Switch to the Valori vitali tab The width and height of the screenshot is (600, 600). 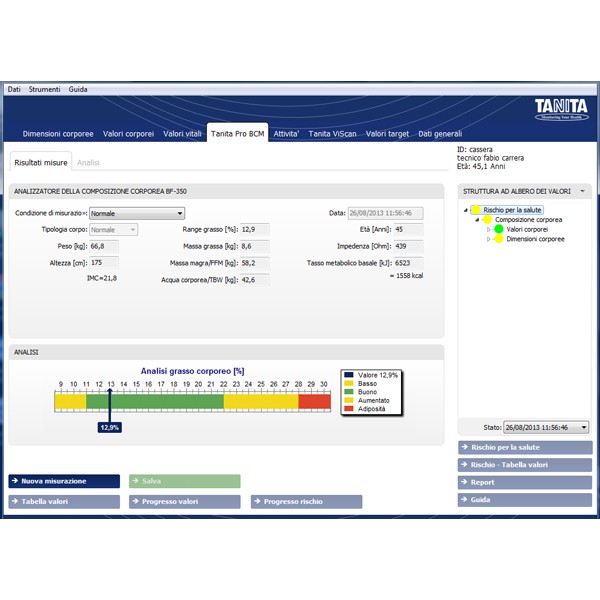pyautogui.click(x=182, y=133)
